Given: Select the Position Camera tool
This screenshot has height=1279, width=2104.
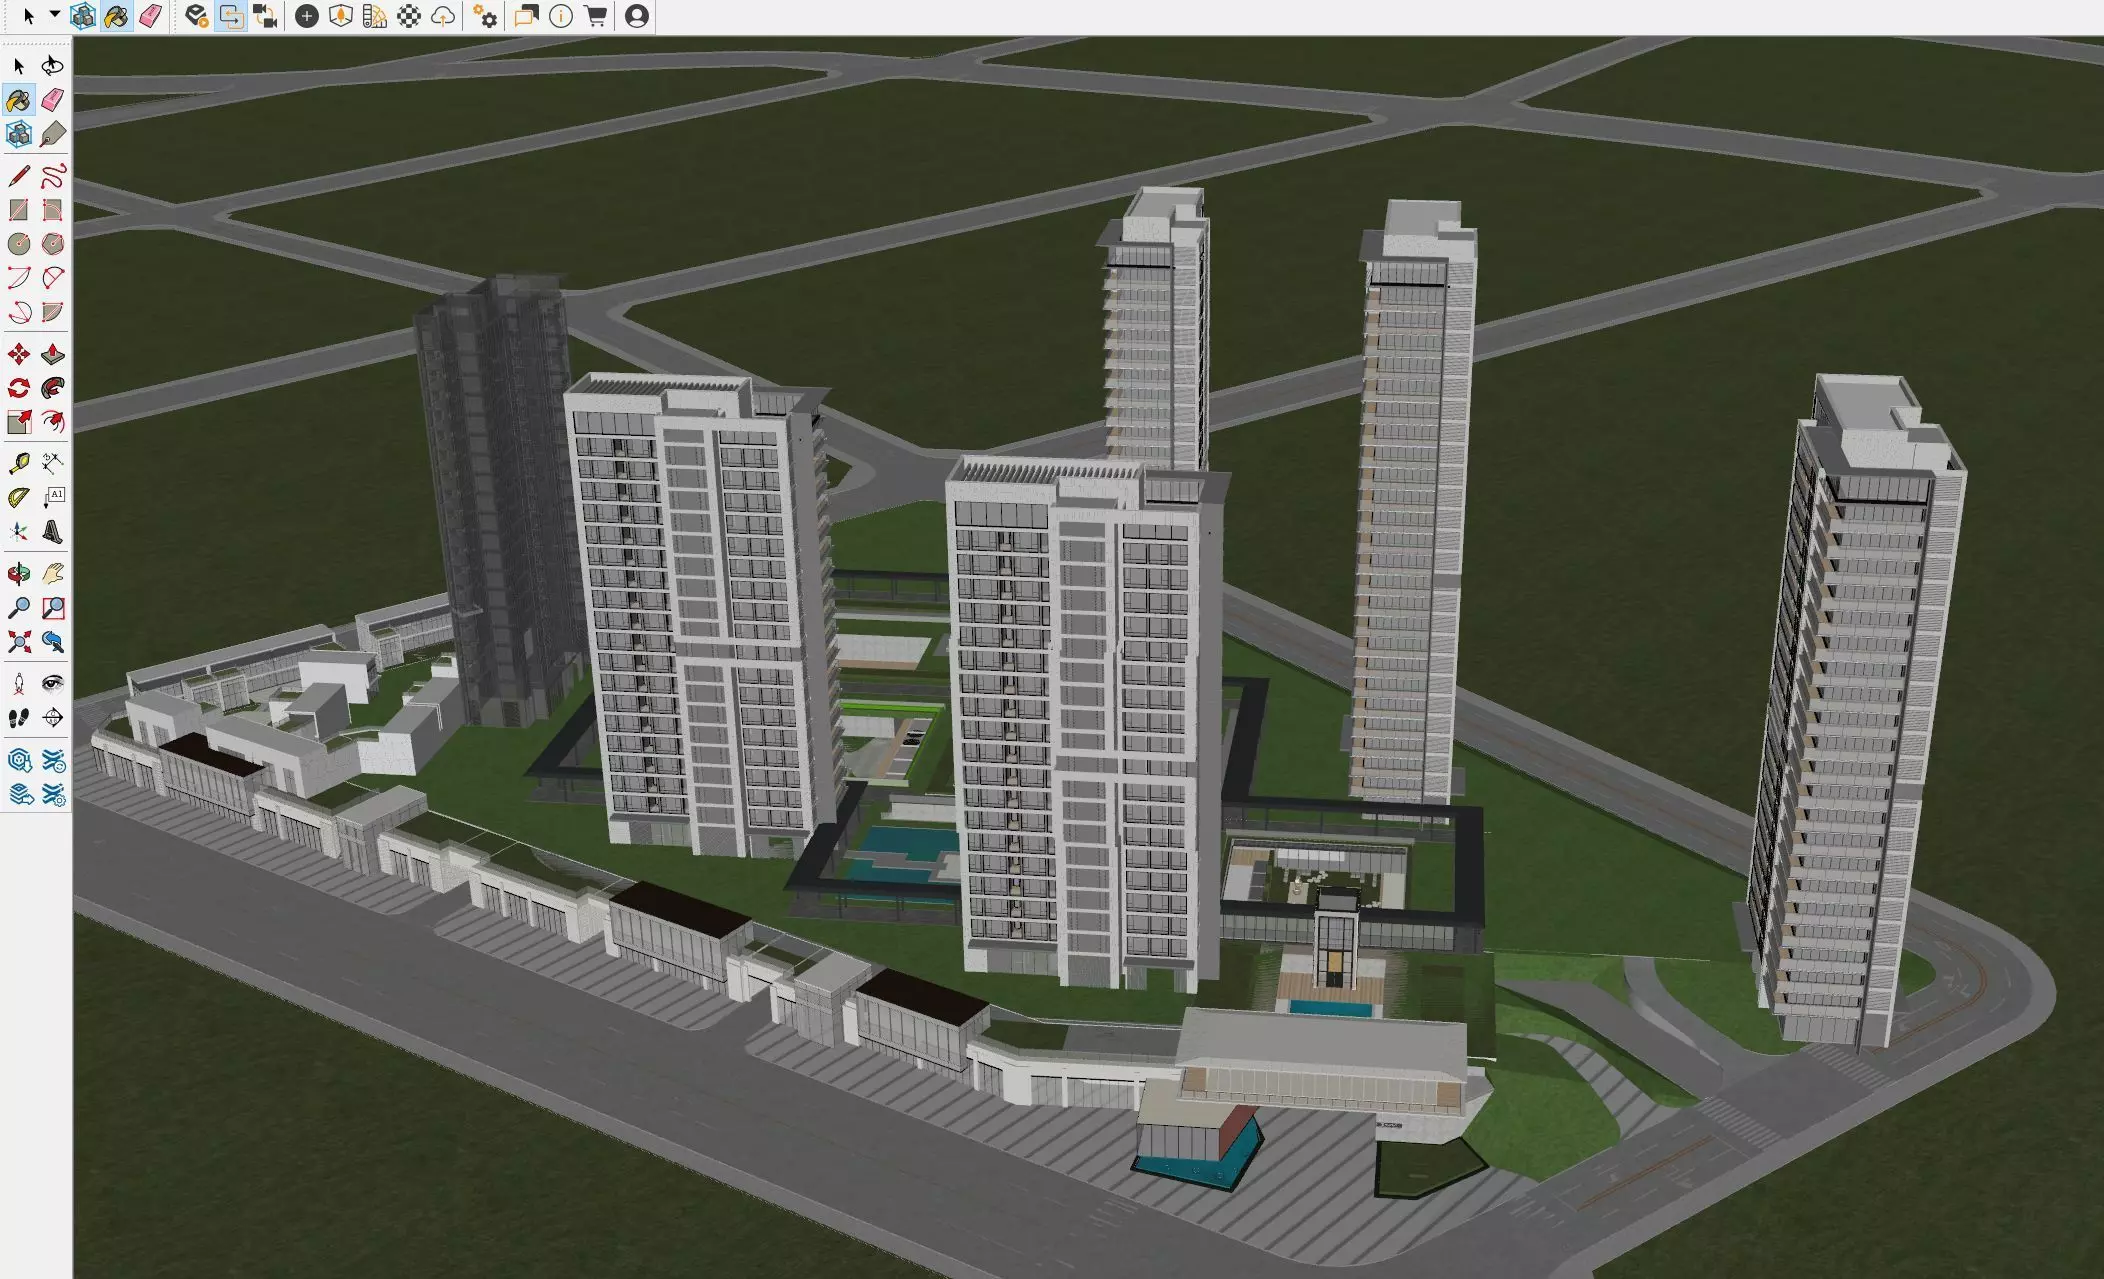Looking at the screenshot, I should [x=19, y=684].
